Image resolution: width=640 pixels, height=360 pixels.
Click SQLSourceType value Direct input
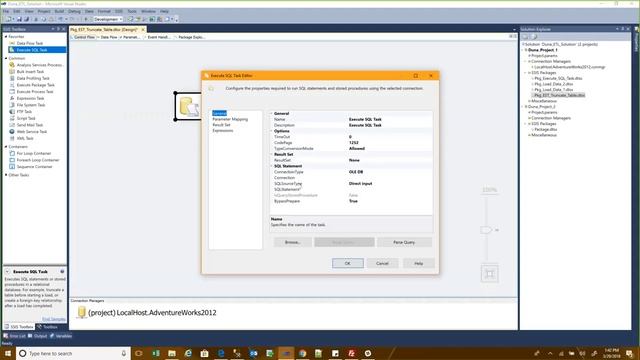360,184
